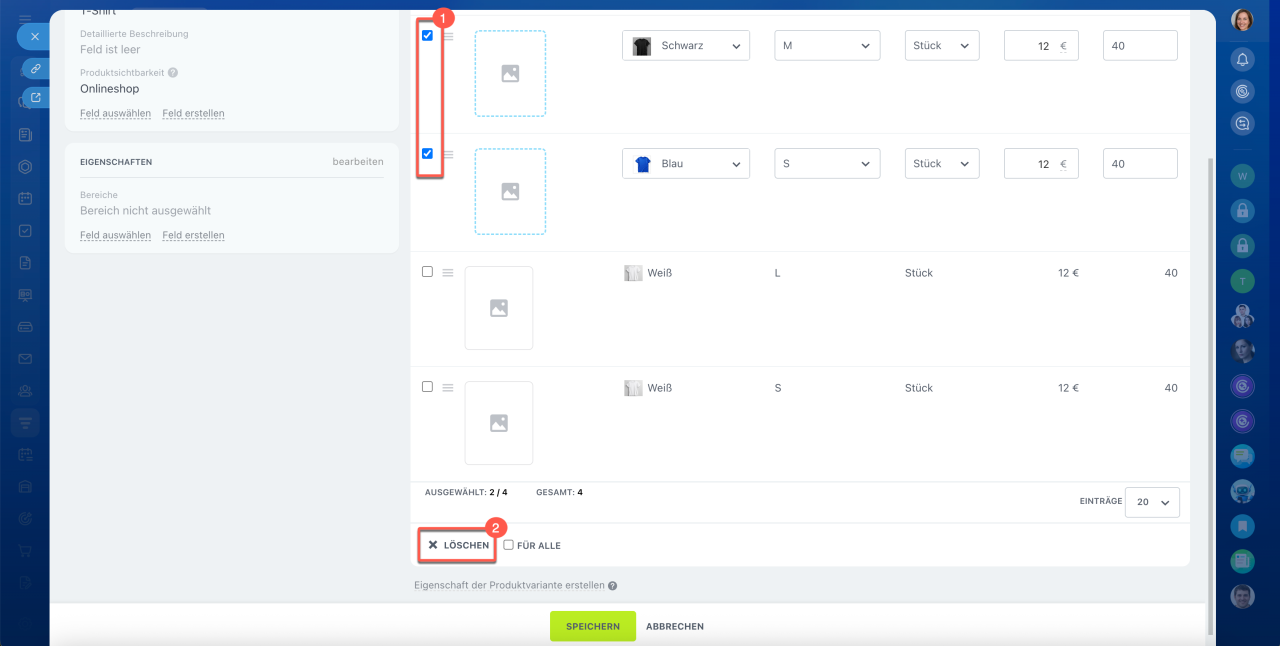
Task: Open the Schwarz color dropdown
Action: [x=686, y=46]
